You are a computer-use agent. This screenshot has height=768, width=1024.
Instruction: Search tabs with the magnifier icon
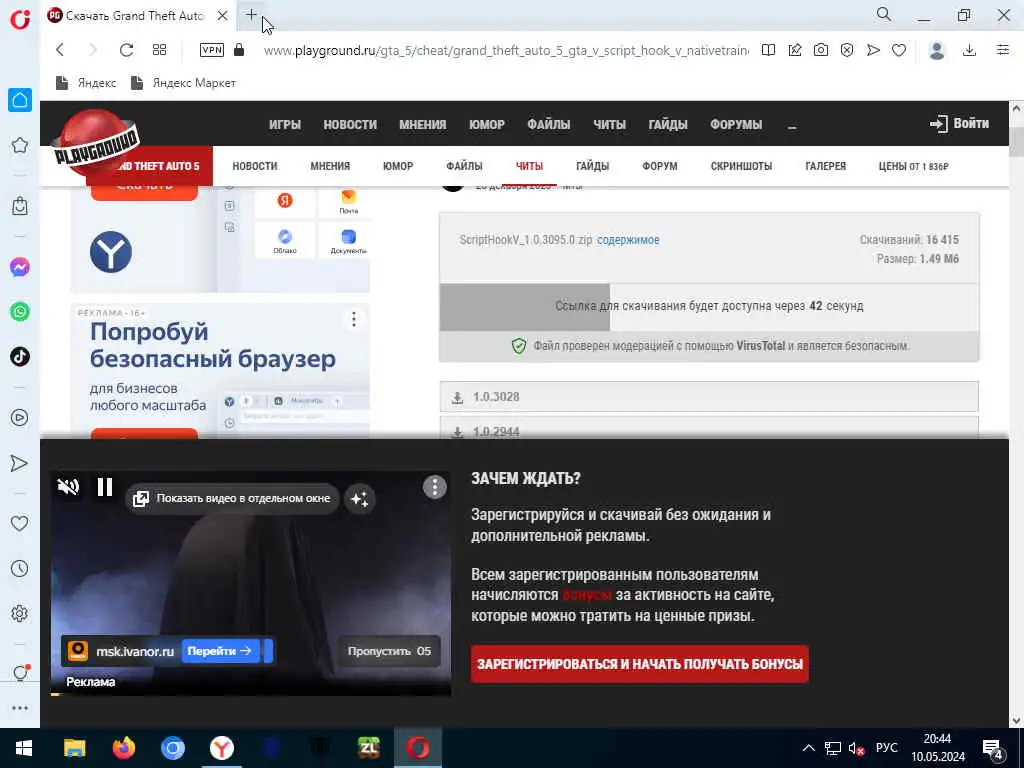(884, 14)
